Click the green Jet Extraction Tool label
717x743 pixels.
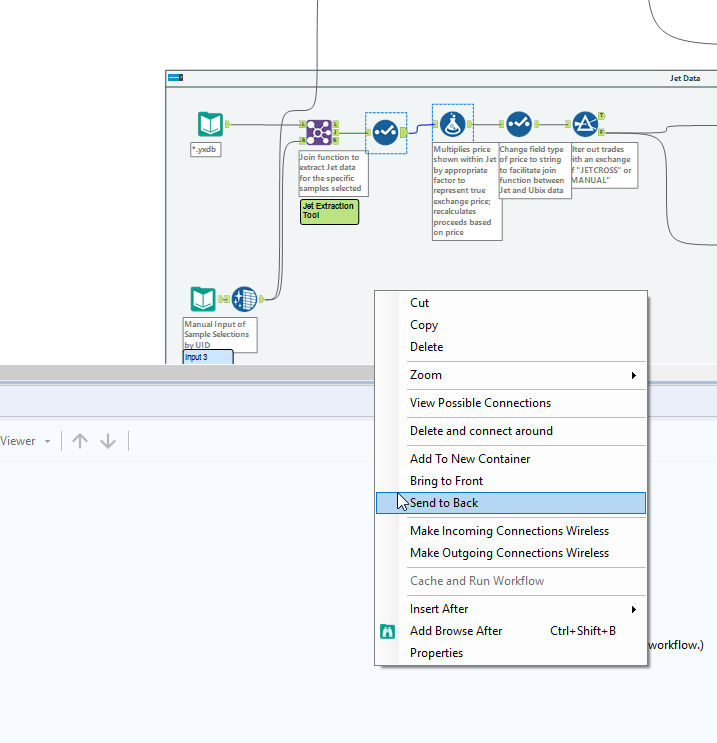(329, 211)
